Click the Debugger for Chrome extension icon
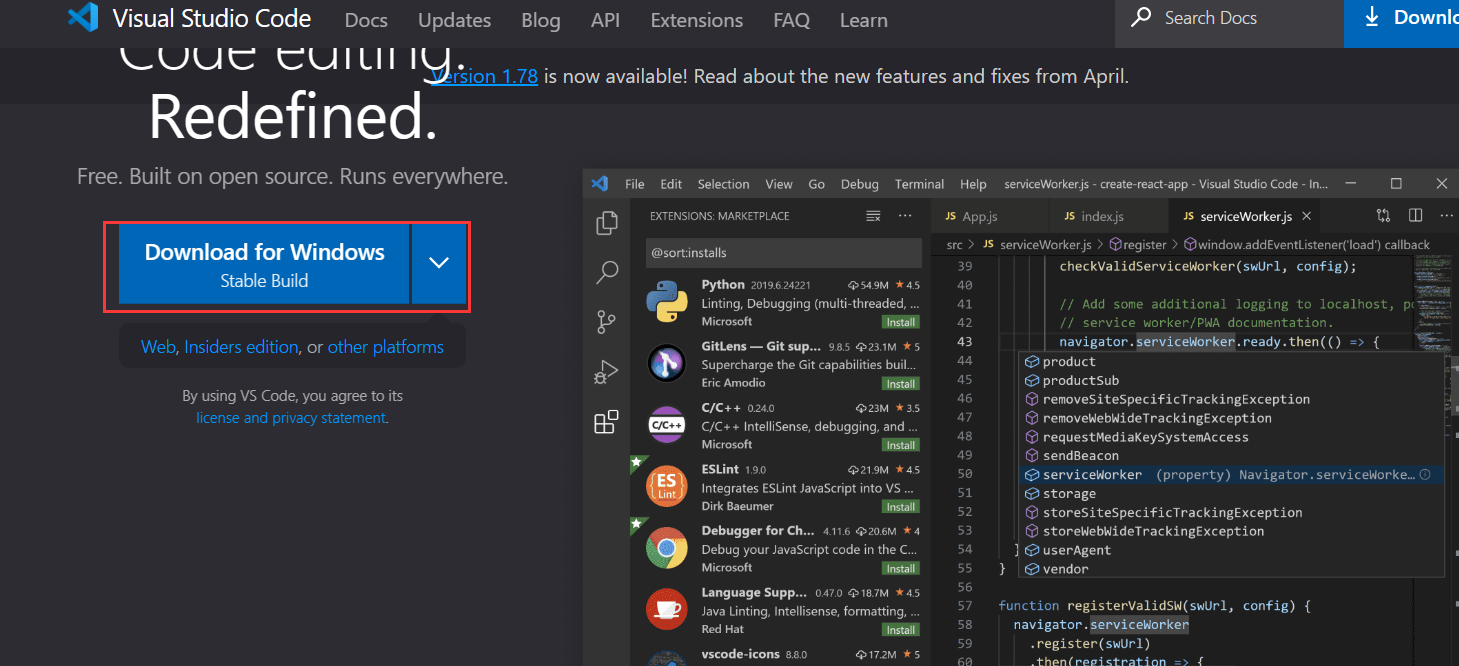This screenshot has width=1459, height=666. tap(666, 548)
